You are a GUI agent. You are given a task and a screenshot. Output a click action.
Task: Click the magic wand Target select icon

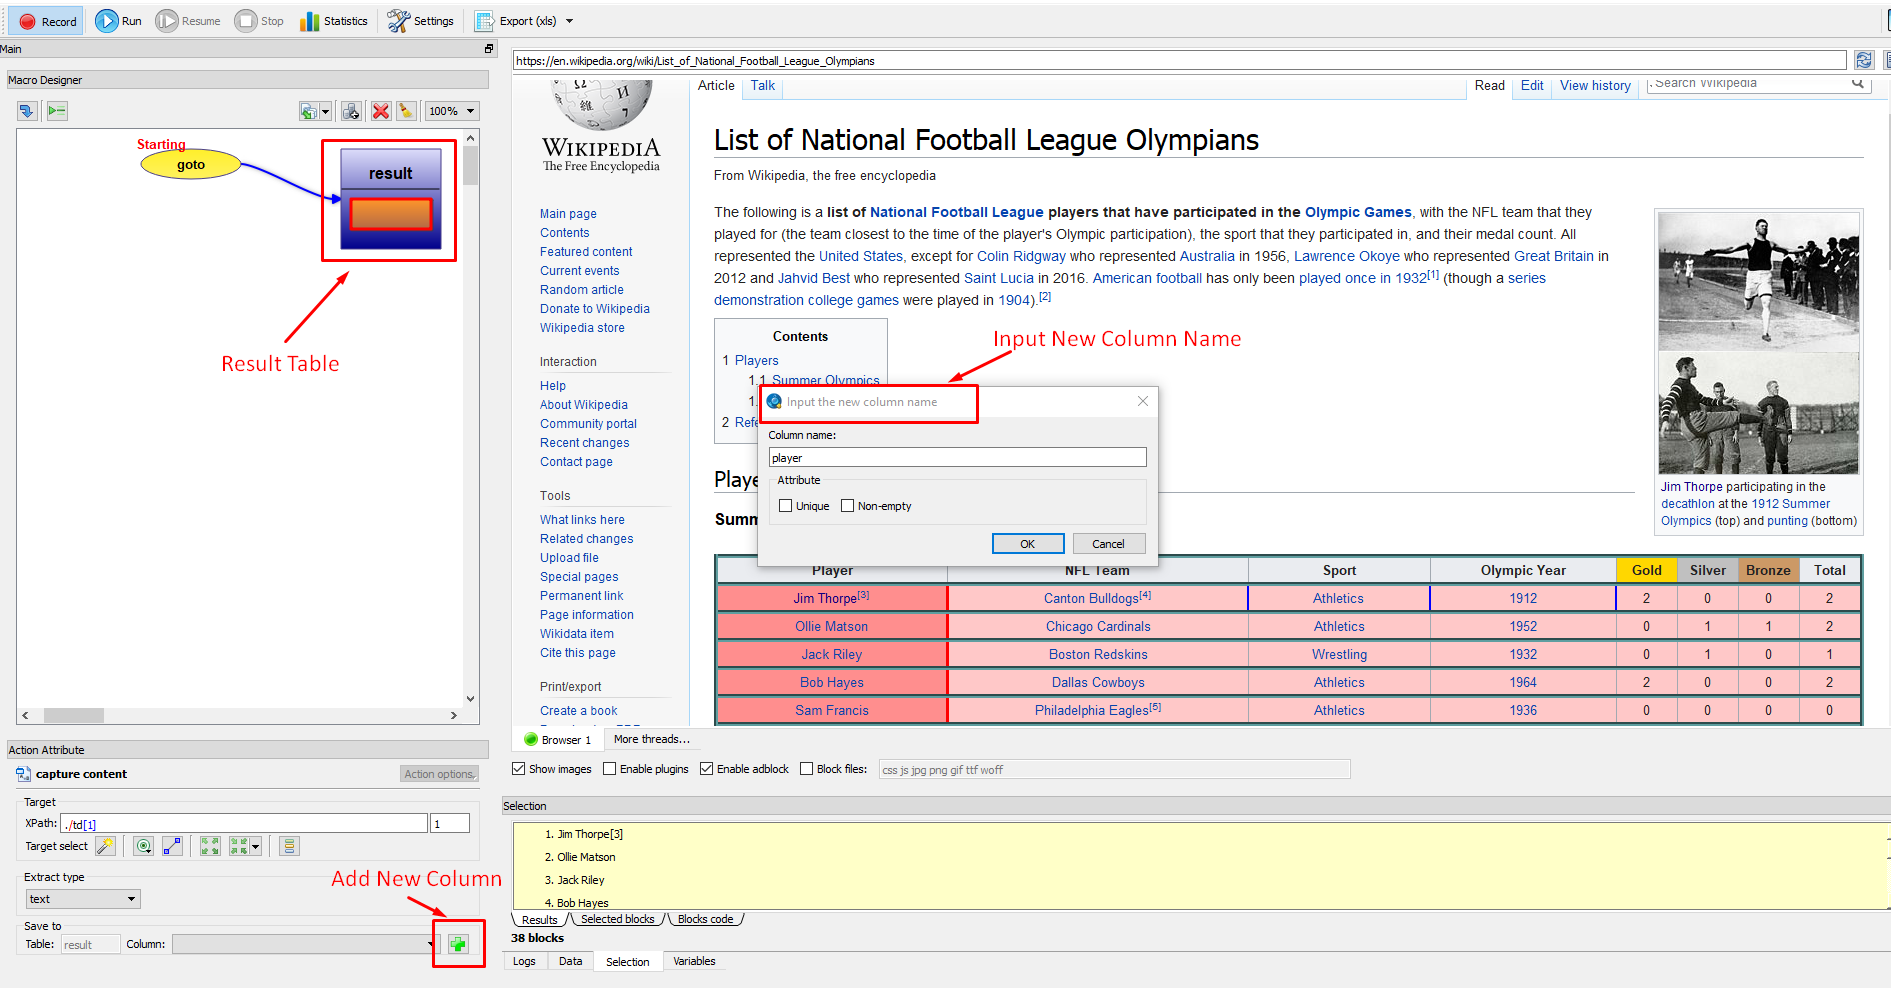[105, 846]
